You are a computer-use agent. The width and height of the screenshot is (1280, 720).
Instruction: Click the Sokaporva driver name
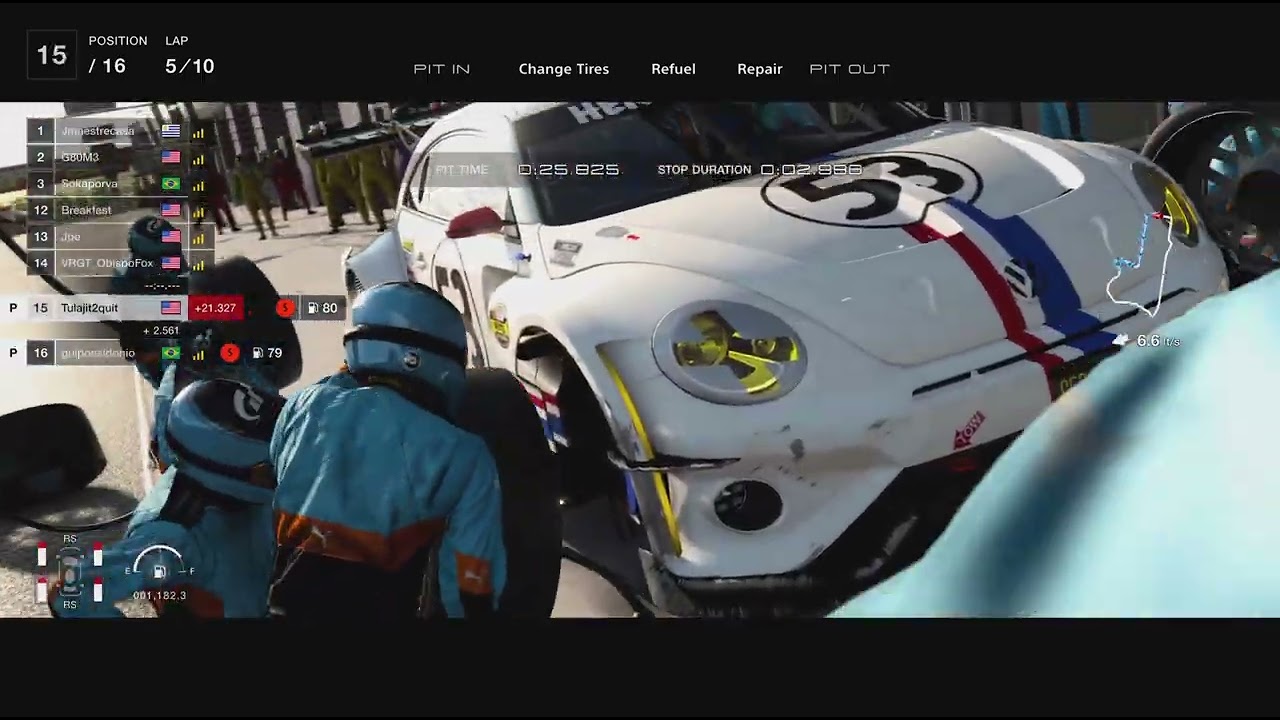(89, 184)
